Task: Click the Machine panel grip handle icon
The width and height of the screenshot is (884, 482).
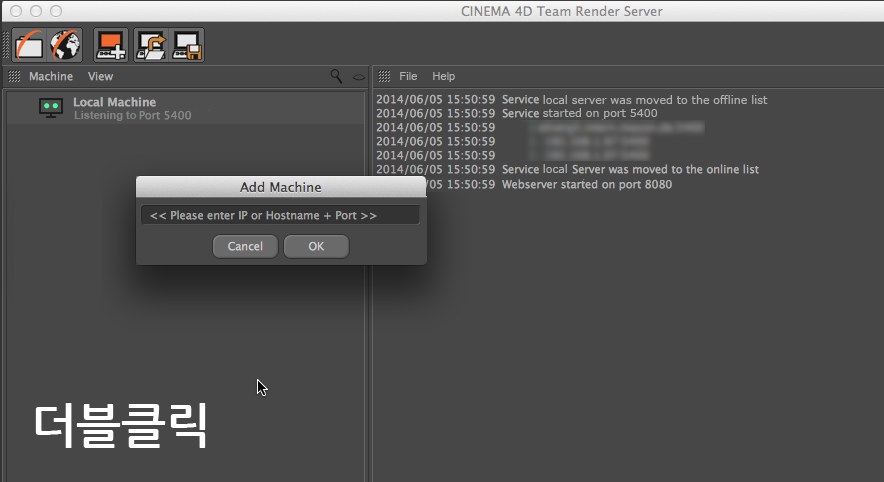Action: 15,76
